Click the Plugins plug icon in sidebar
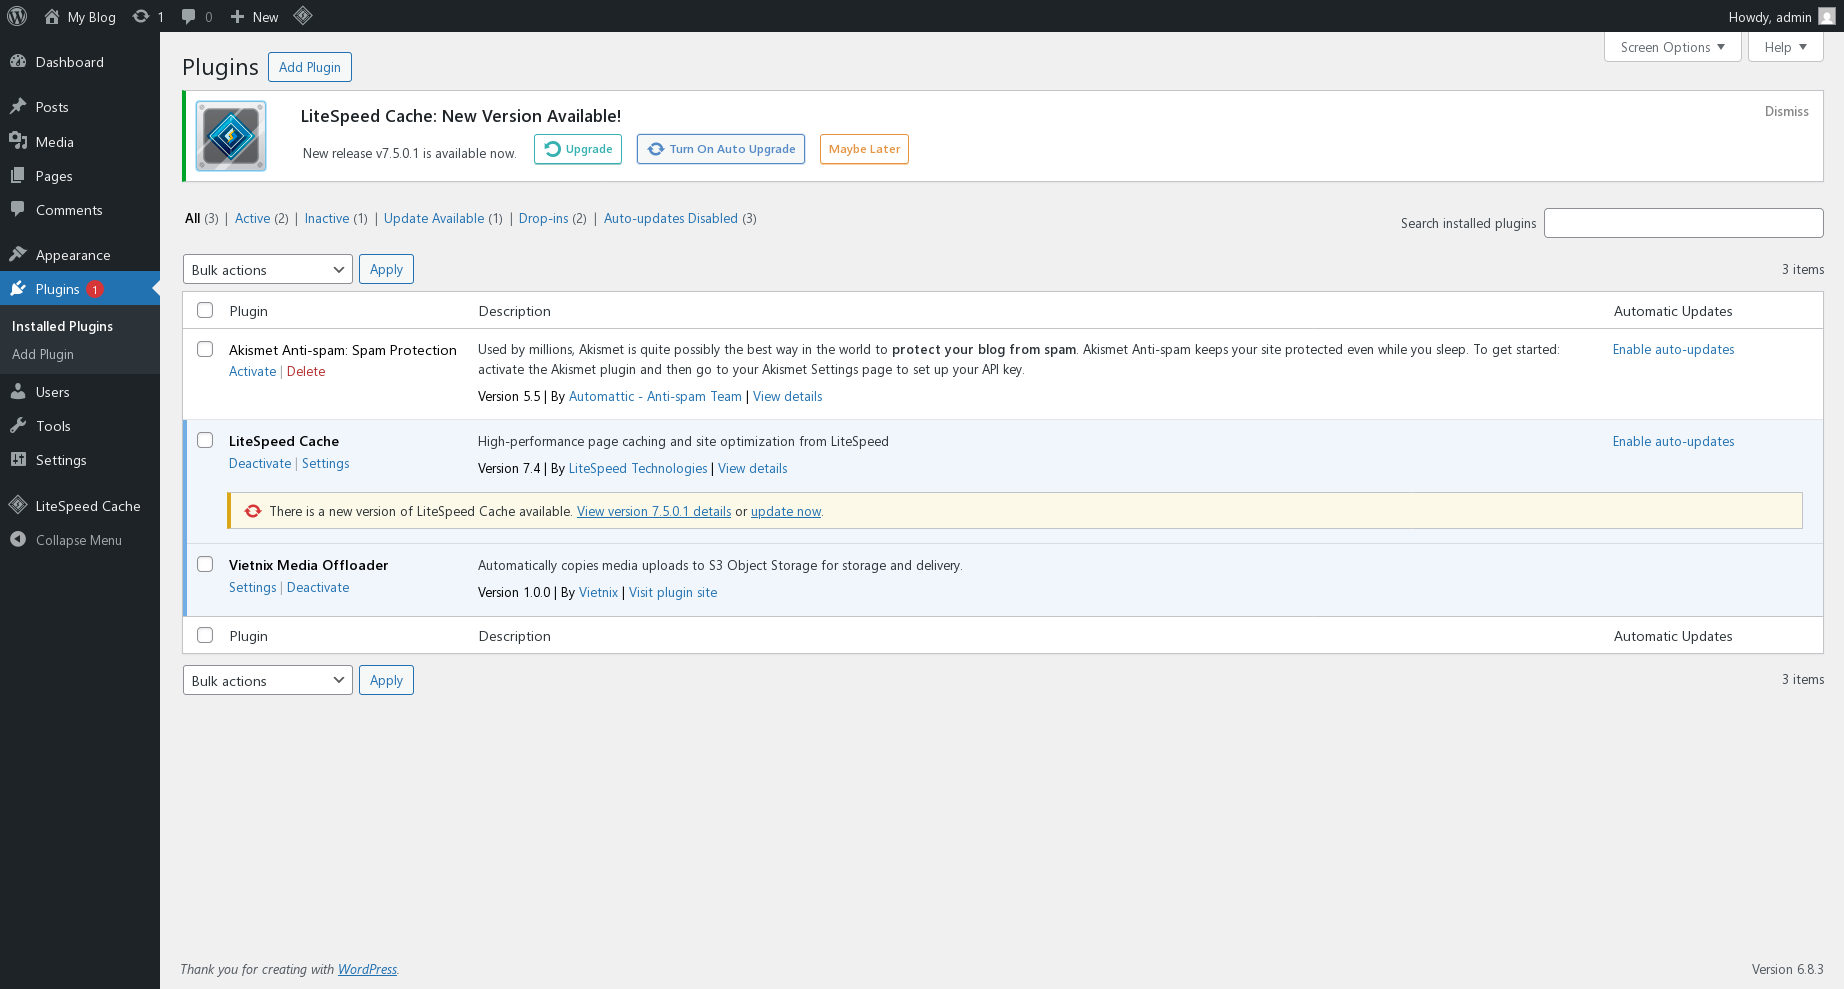The height and width of the screenshot is (989, 1844). click(x=20, y=288)
